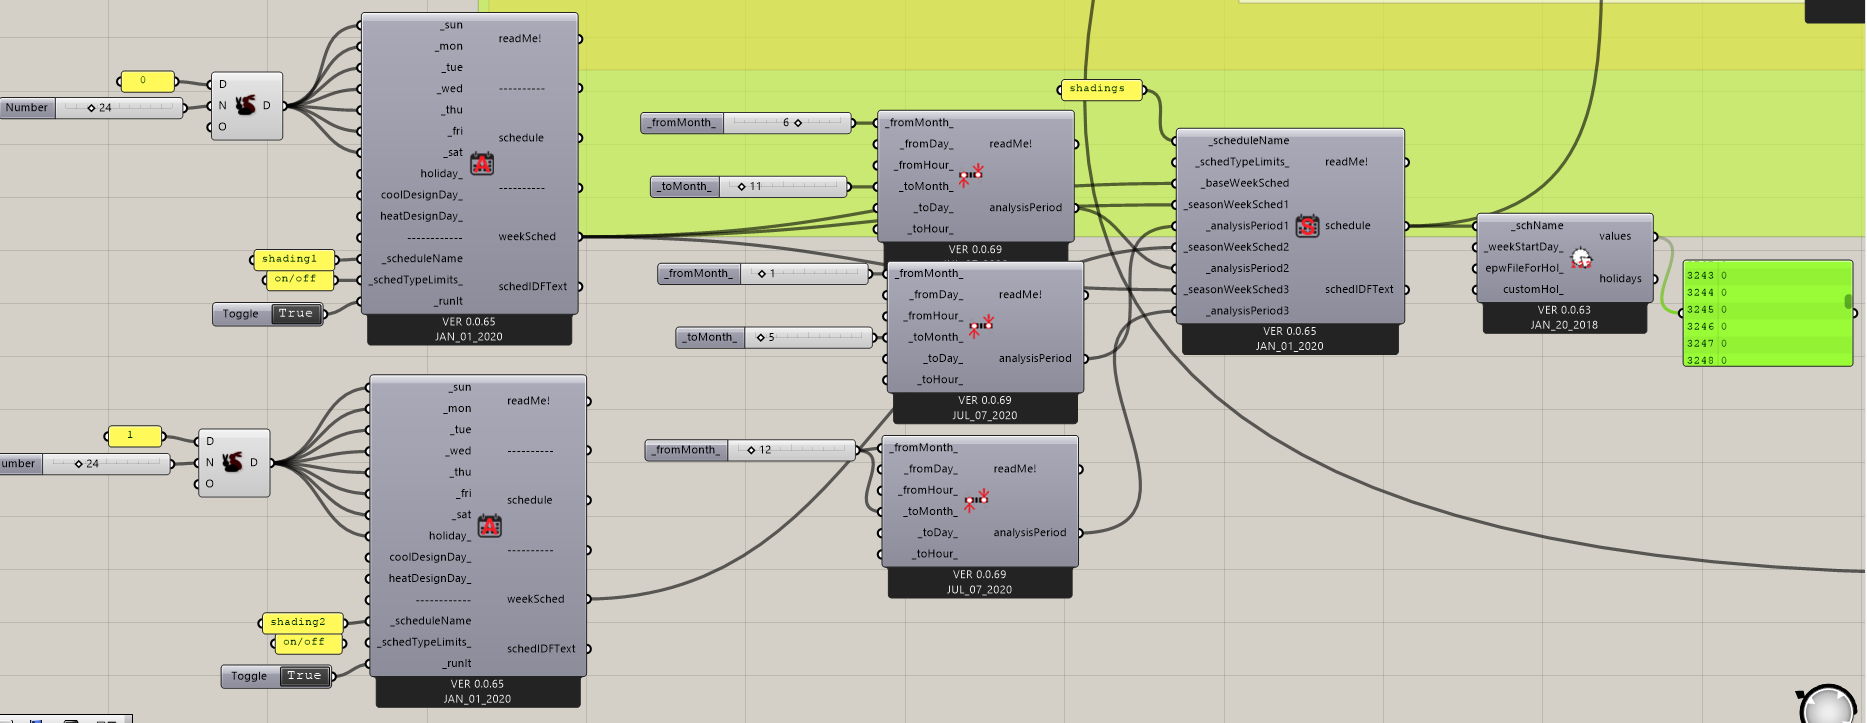Click the _fromMonth_ slider set to 12

point(750,450)
